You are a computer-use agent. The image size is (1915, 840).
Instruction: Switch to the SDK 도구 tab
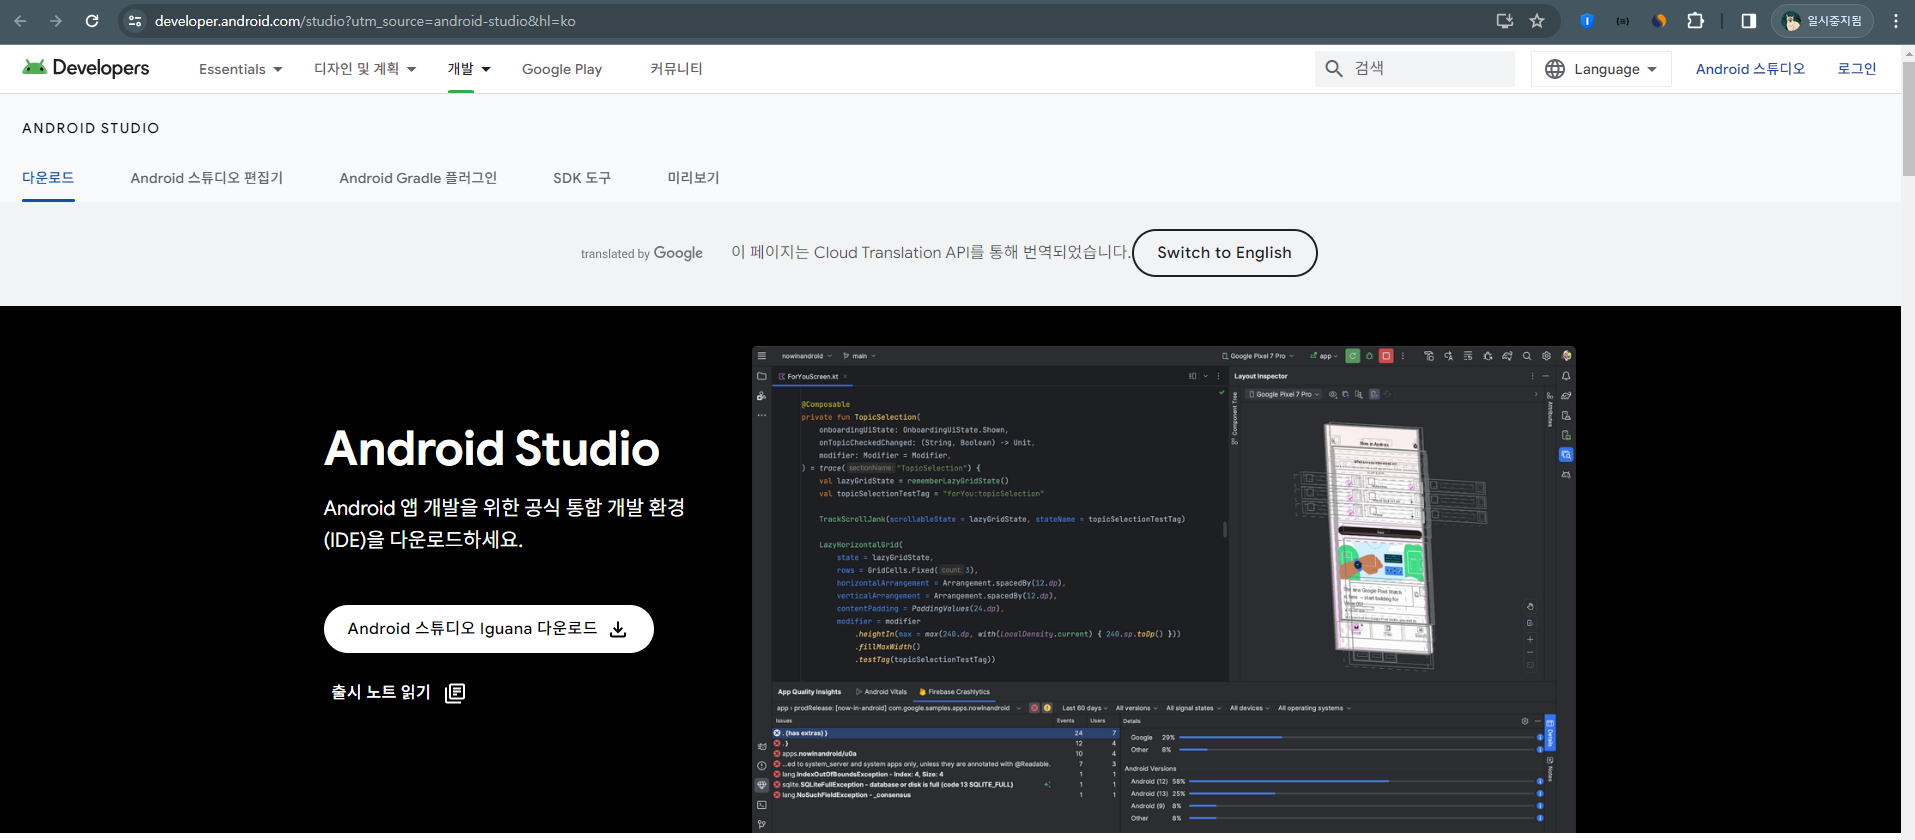[582, 178]
